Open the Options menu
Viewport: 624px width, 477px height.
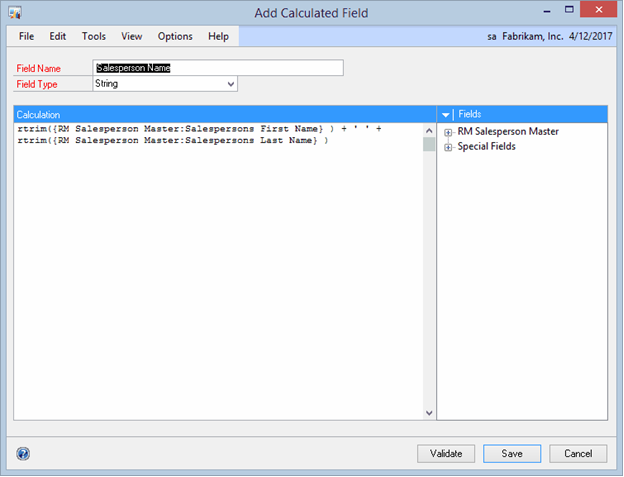pos(175,36)
